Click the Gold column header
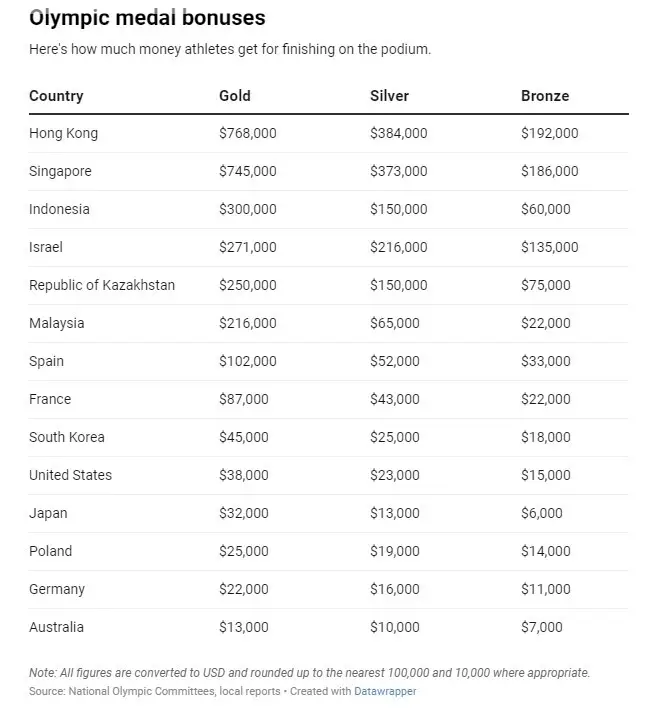The width and height of the screenshot is (649, 715). coord(235,96)
